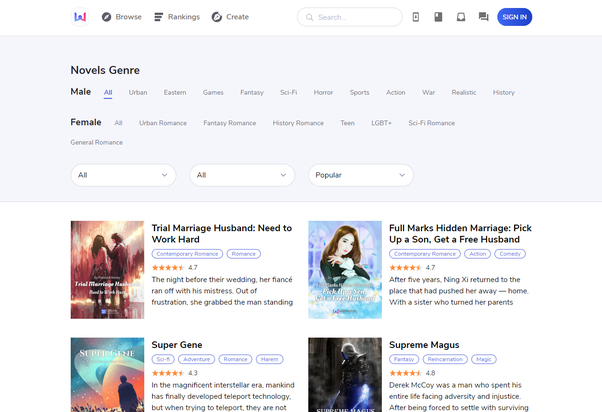This screenshot has height=412, width=602.
Task: Click Contemporary Romance tag under Full Marks
Action: tap(425, 254)
